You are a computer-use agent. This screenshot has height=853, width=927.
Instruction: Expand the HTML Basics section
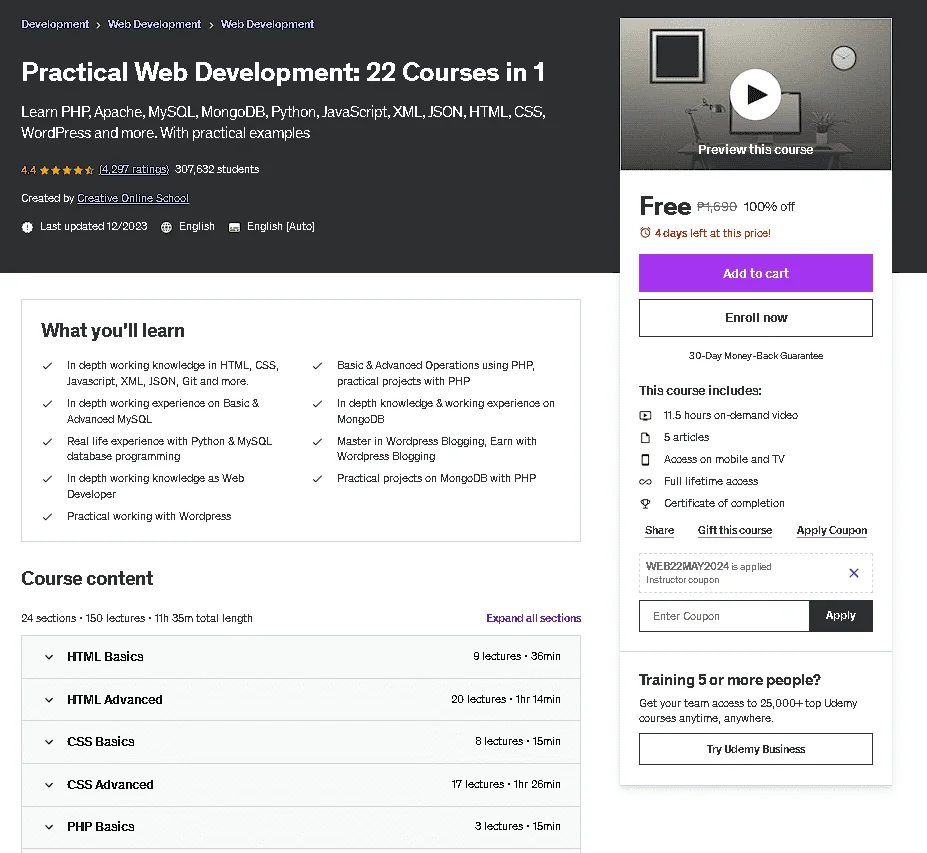[301, 657]
